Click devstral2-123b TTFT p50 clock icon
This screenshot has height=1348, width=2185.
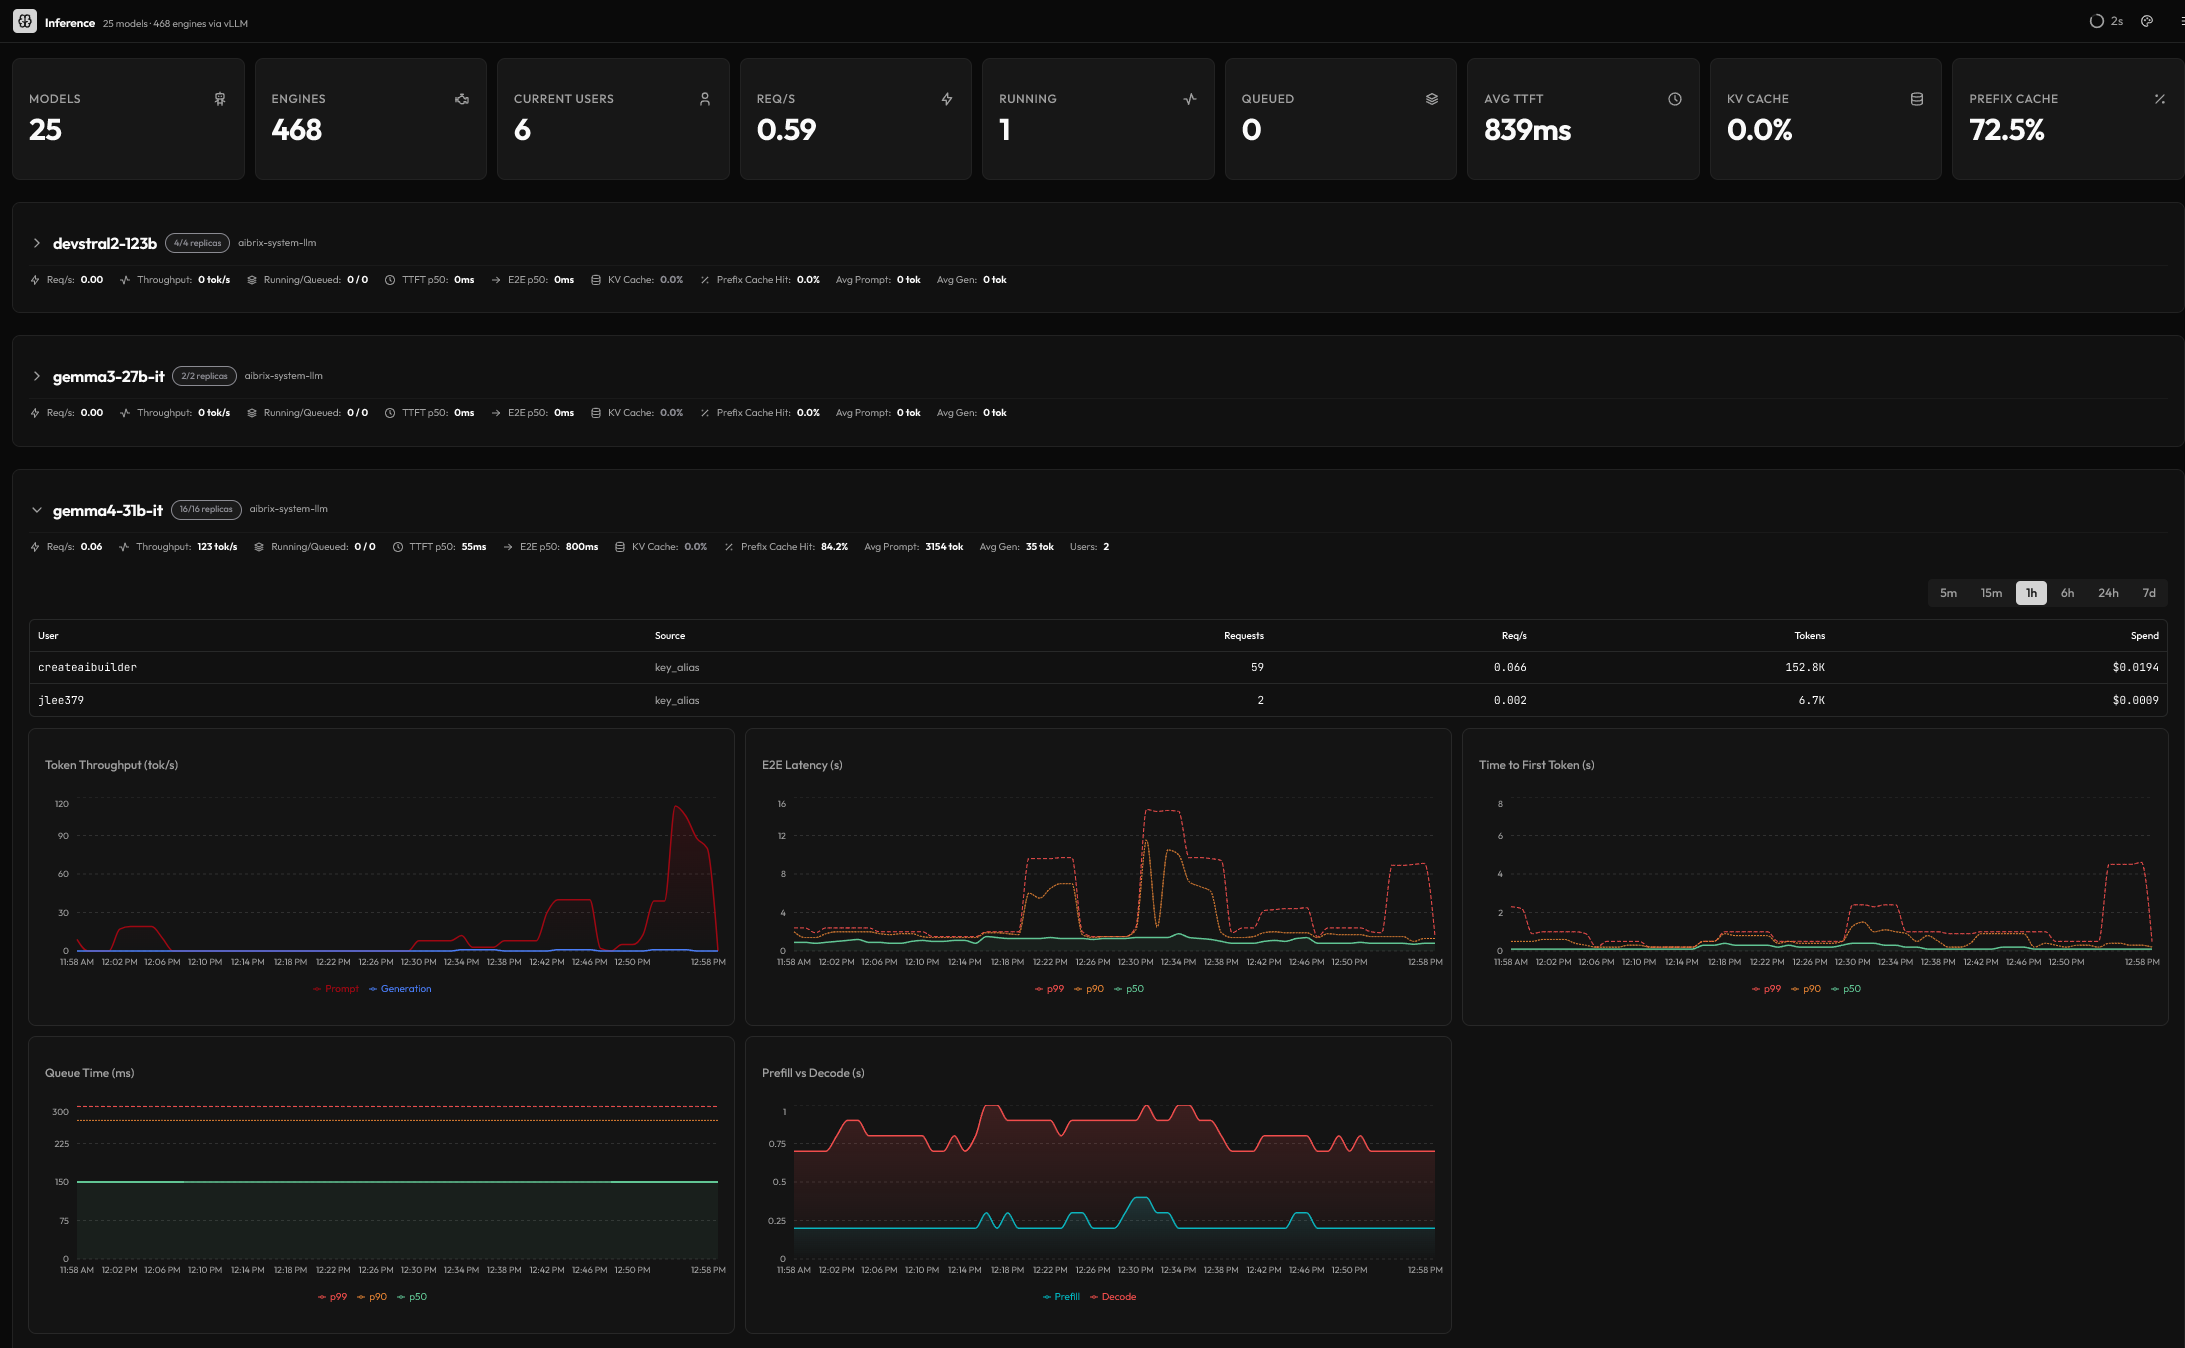click(390, 280)
